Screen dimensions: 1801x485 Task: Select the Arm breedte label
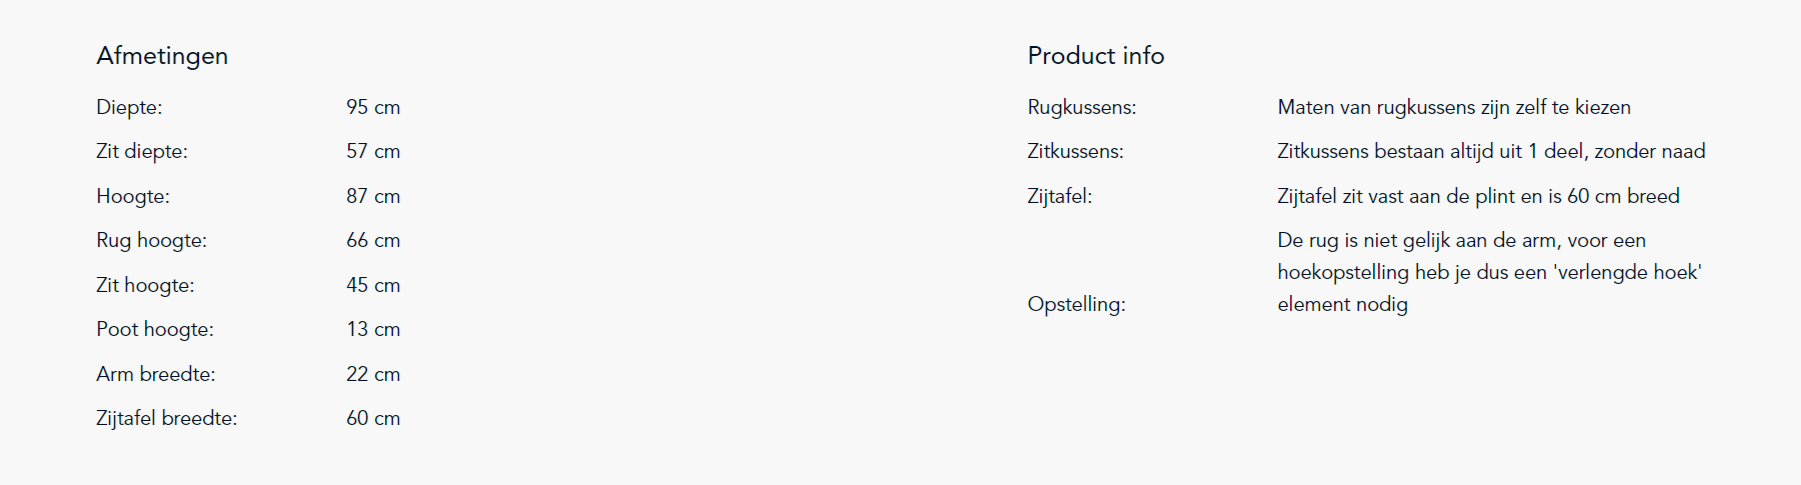click(156, 374)
